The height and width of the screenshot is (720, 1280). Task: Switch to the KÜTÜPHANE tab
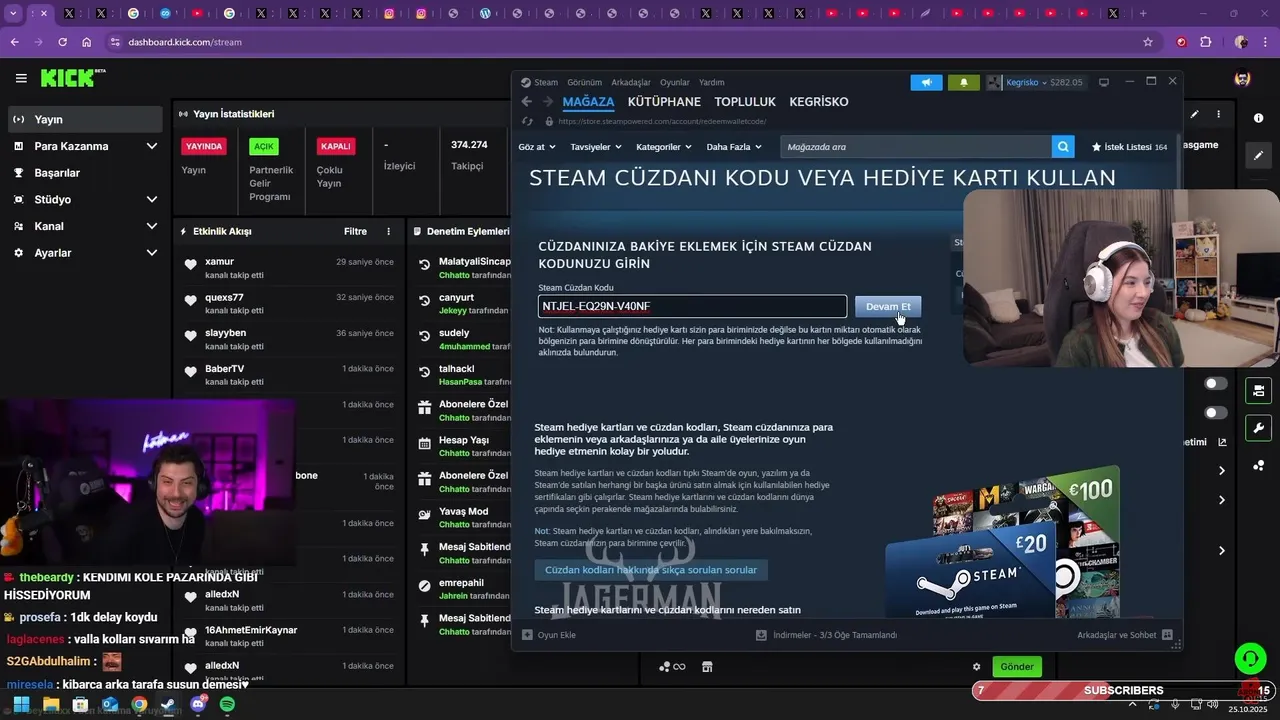(664, 102)
